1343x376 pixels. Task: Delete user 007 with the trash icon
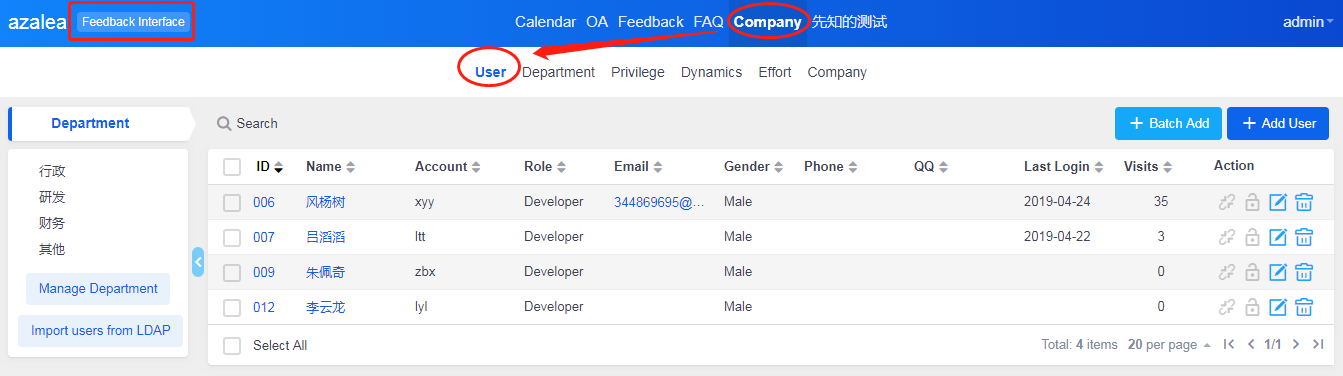click(1304, 237)
